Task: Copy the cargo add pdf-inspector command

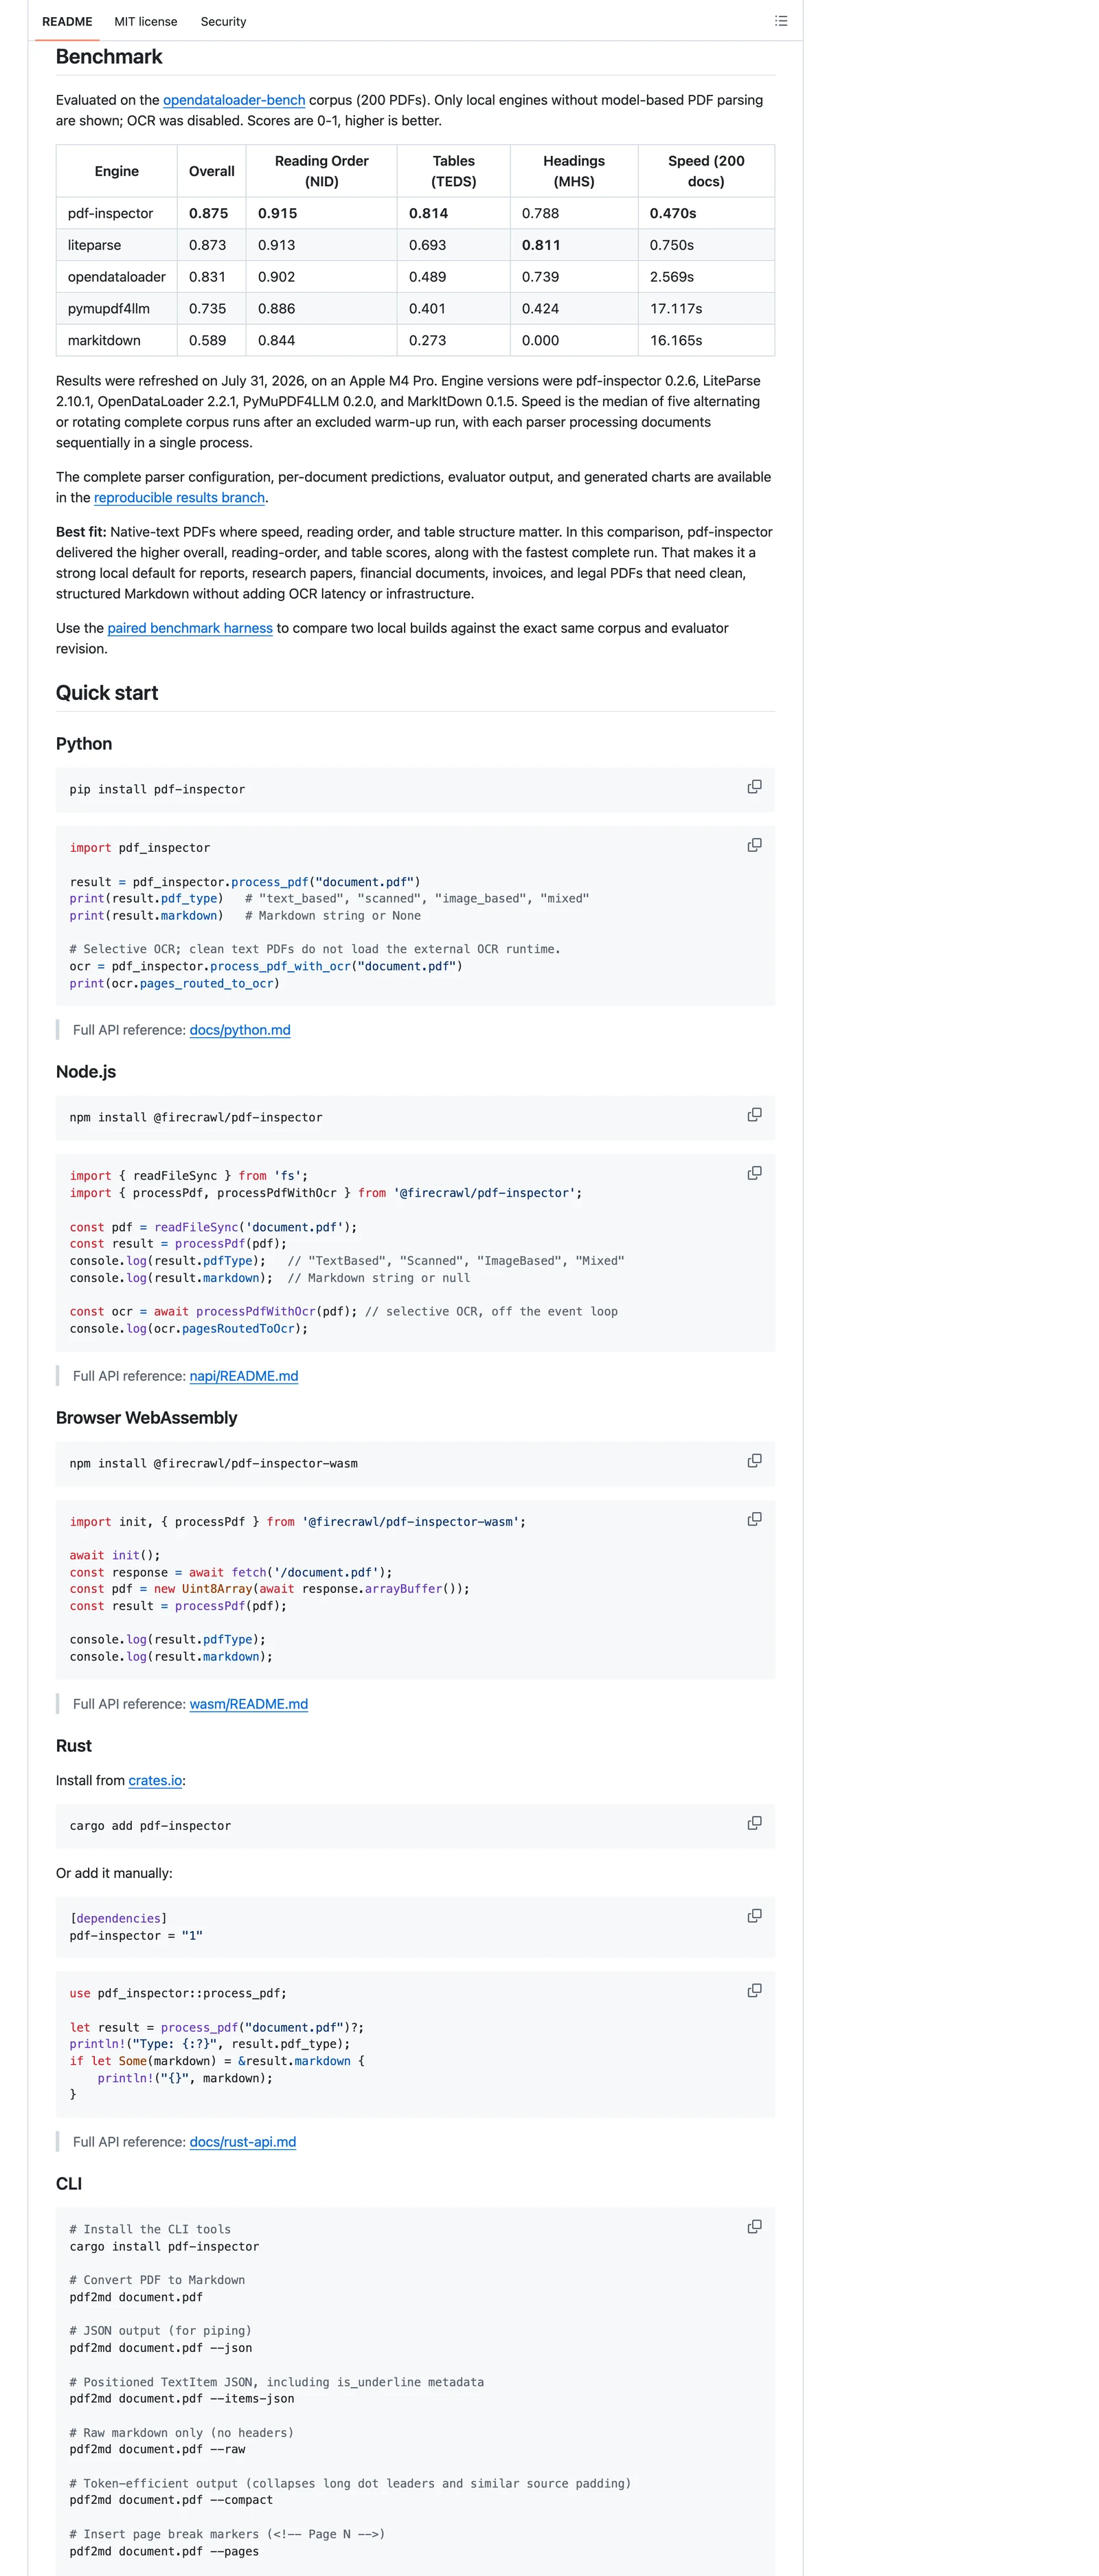Action: pyautogui.click(x=754, y=1823)
